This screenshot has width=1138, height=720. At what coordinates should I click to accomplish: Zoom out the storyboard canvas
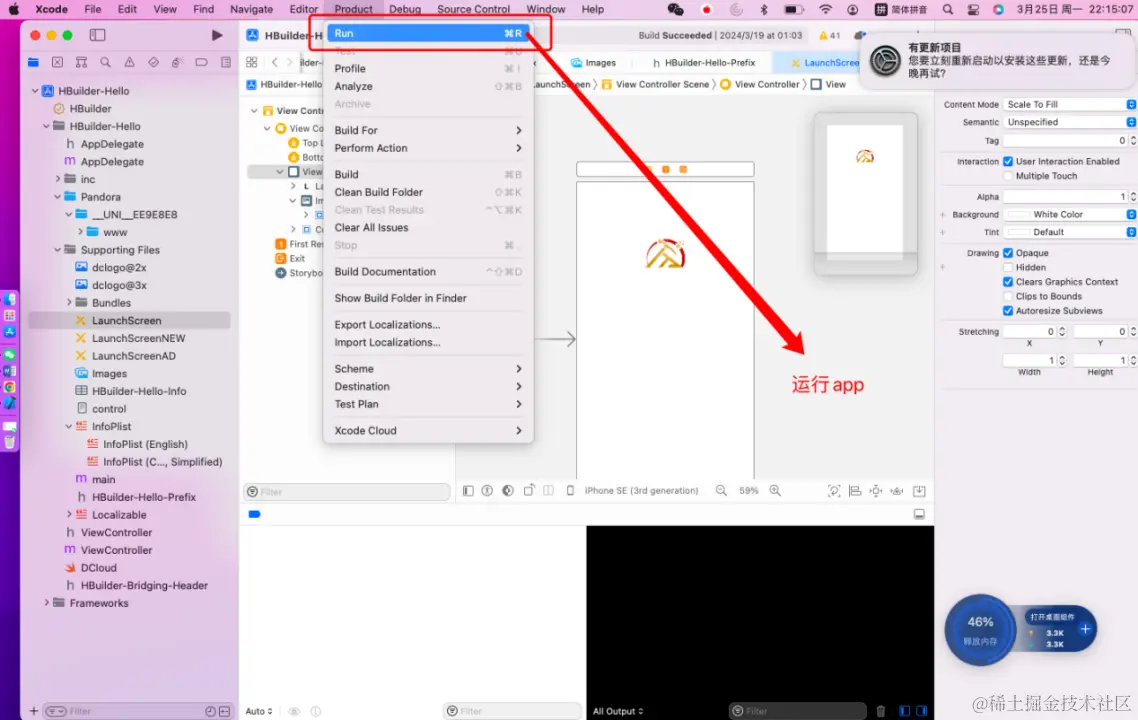(721, 491)
